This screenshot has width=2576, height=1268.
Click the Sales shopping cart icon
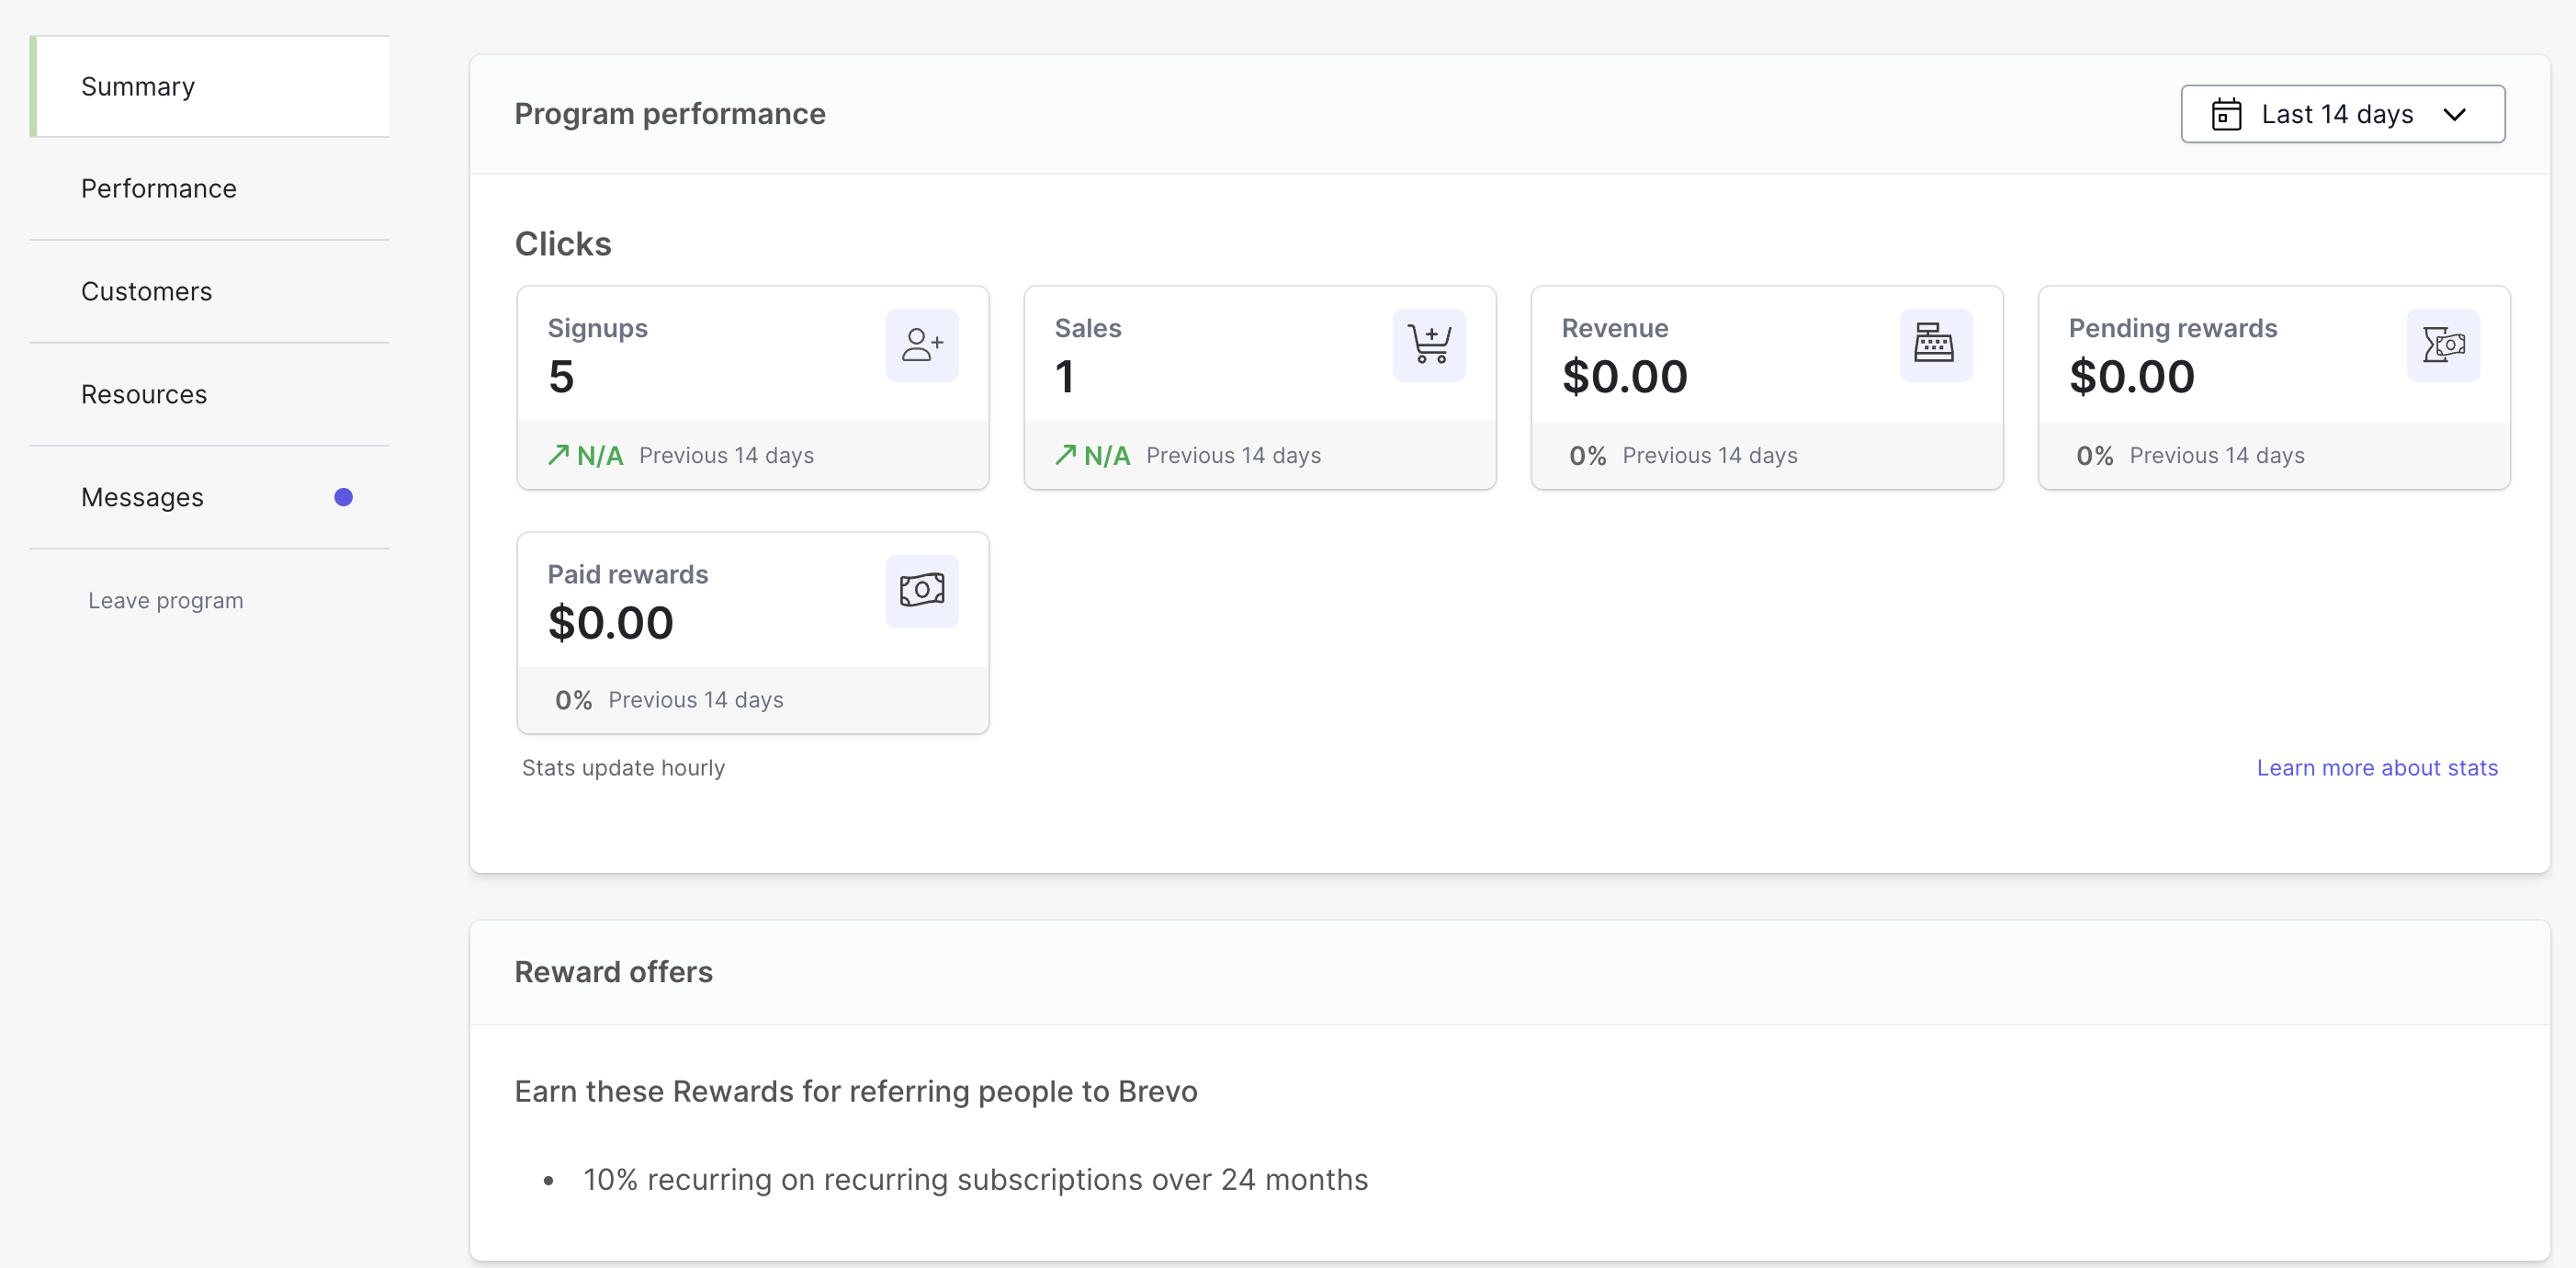click(x=1428, y=345)
